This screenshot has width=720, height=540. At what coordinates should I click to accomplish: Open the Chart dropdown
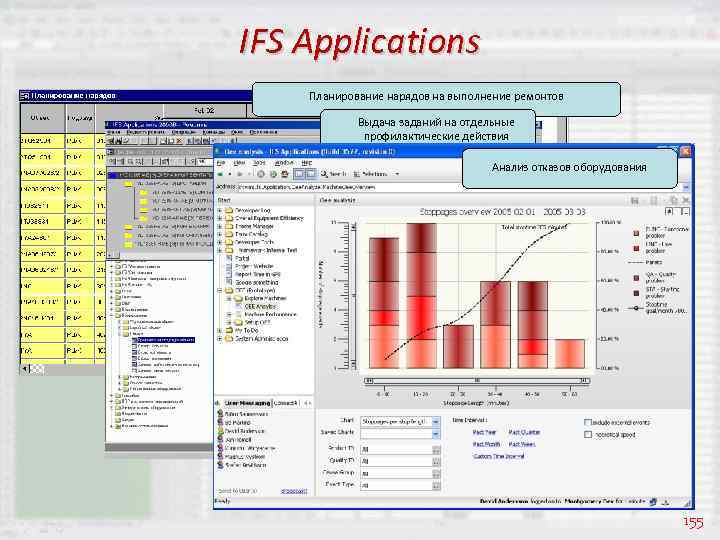coord(436,421)
